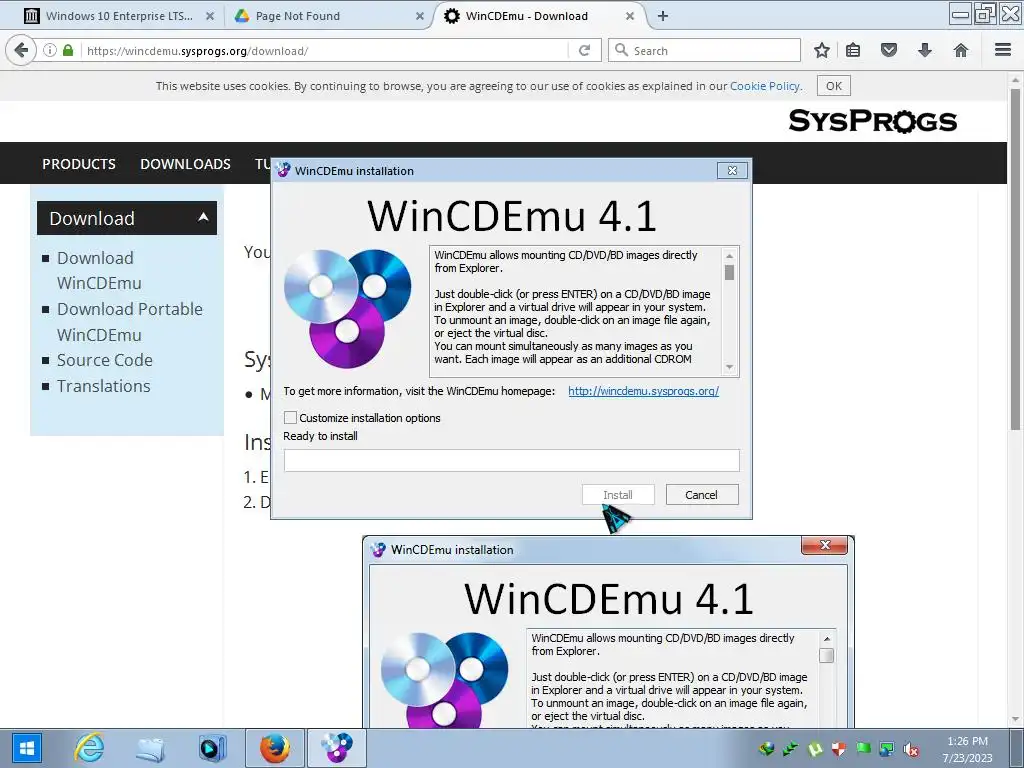Click the three discs logo in upper dialog
The width and height of the screenshot is (1024, 768).
[x=348, y=308]
